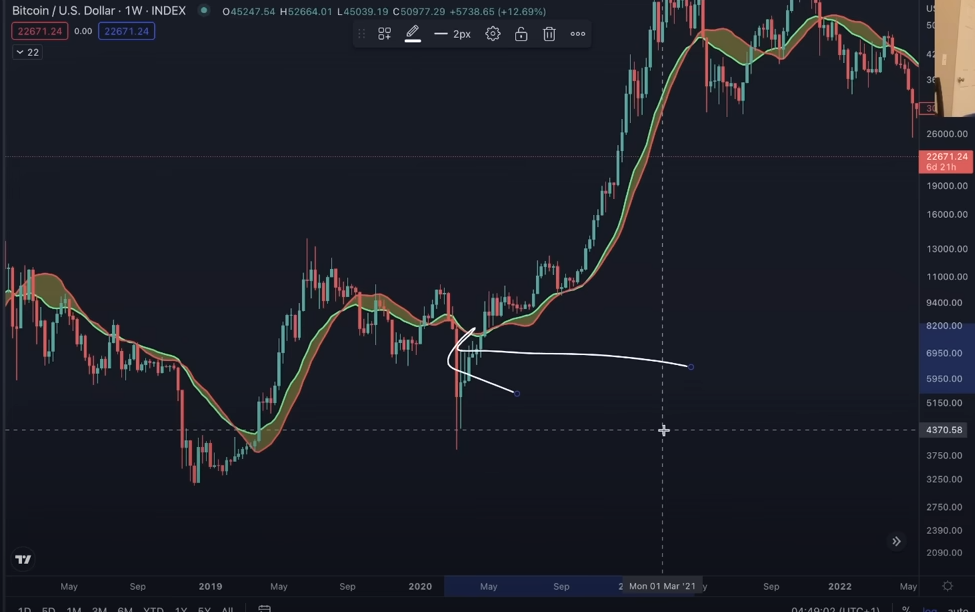Open time axis settings gear icon
The width and height of the screenshot is (975, 612).
[x=948, y=586]
